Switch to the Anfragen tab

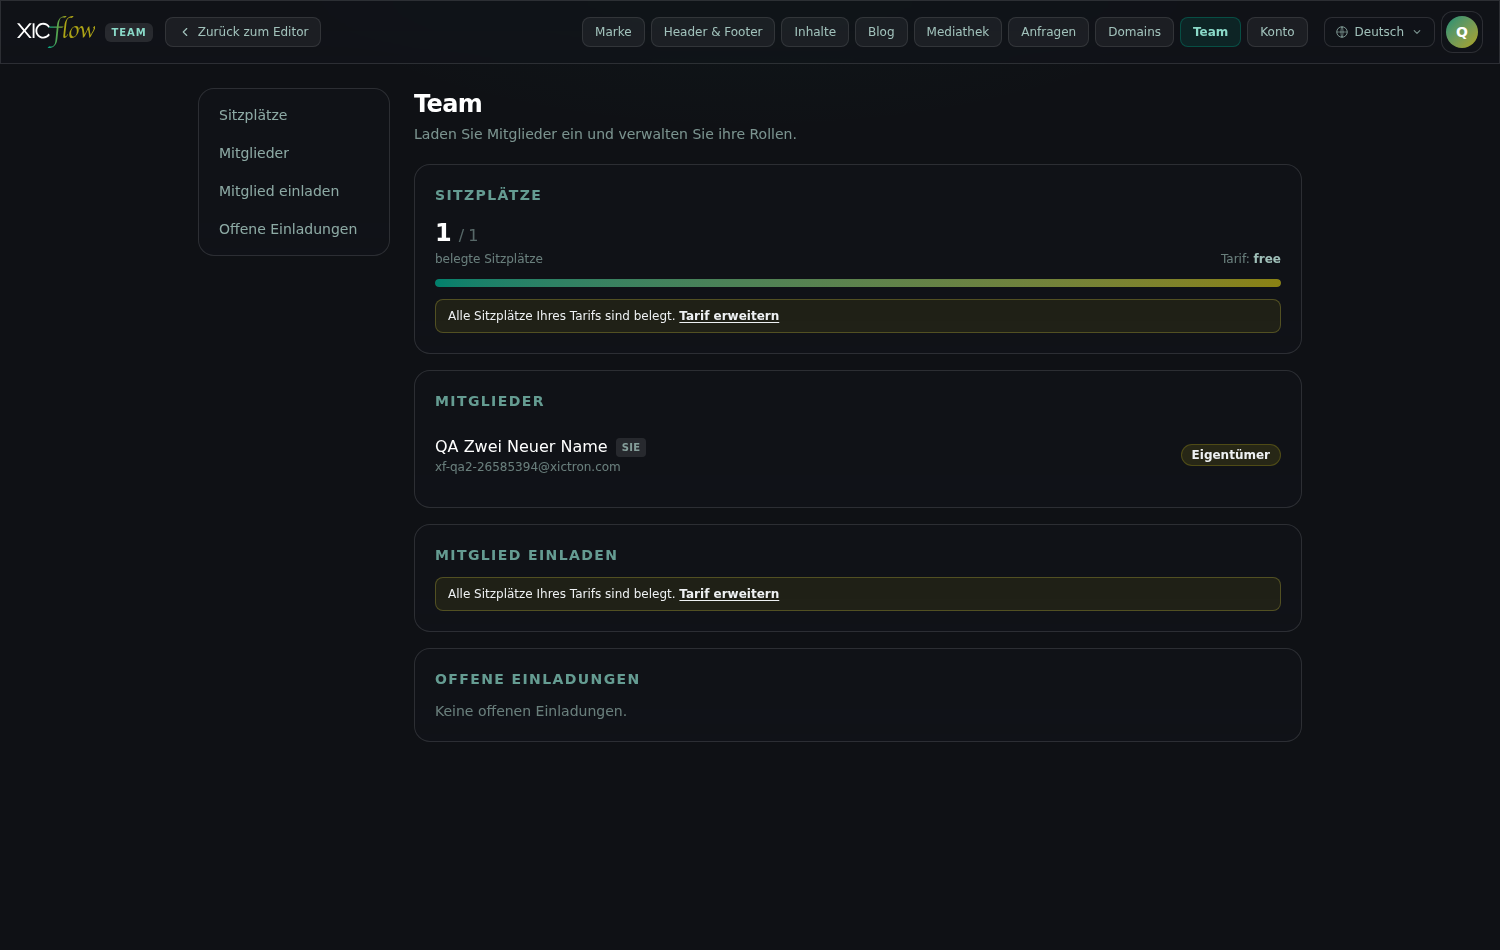(1048, 32)
